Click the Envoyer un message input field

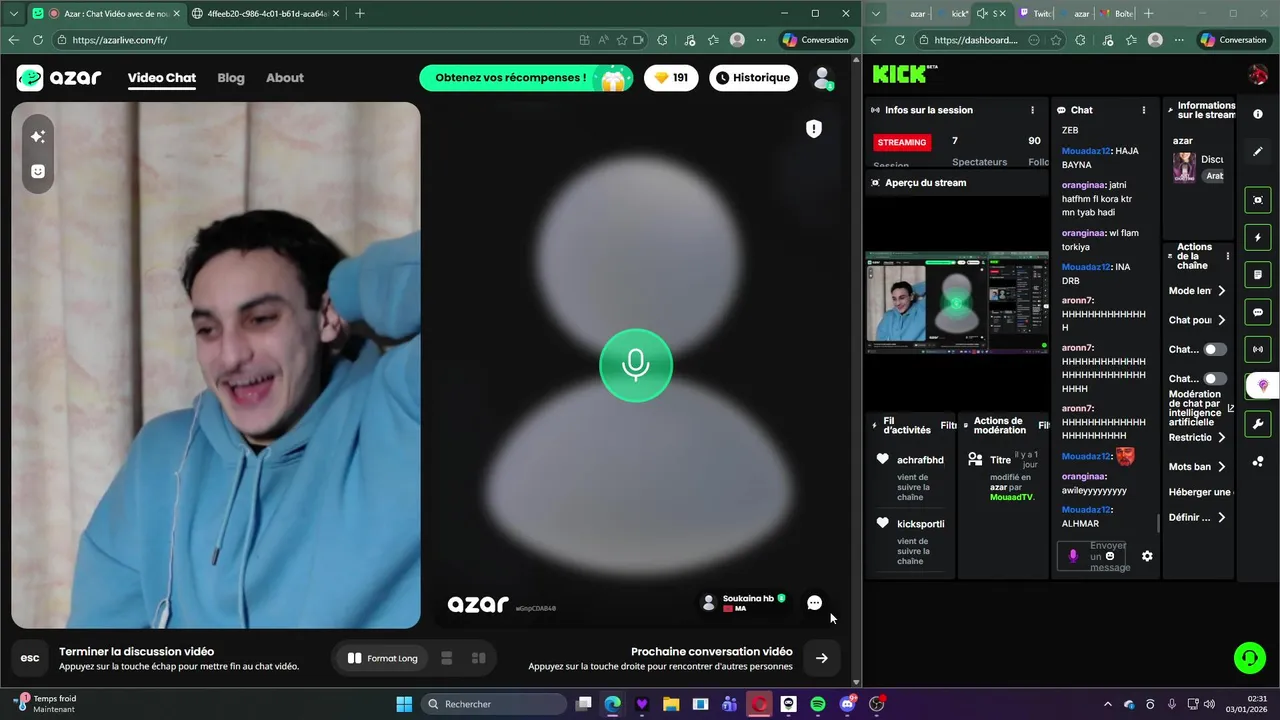click(x=1109, y=556)
